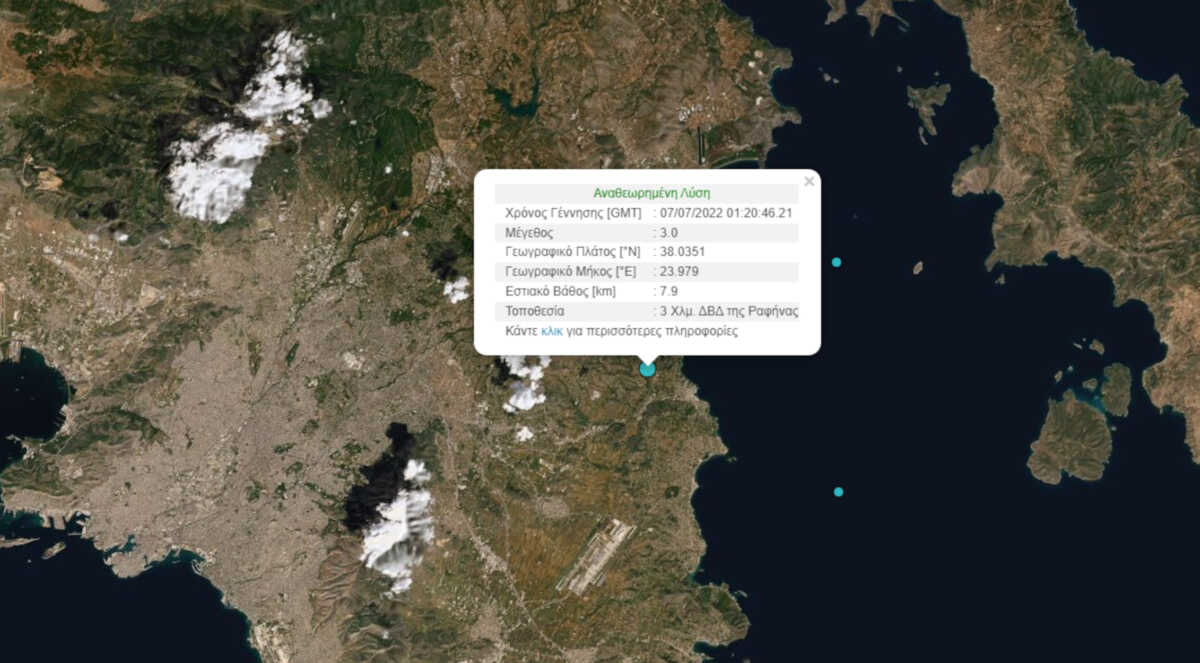Click the 'Τοποθεσία' label

535,311
